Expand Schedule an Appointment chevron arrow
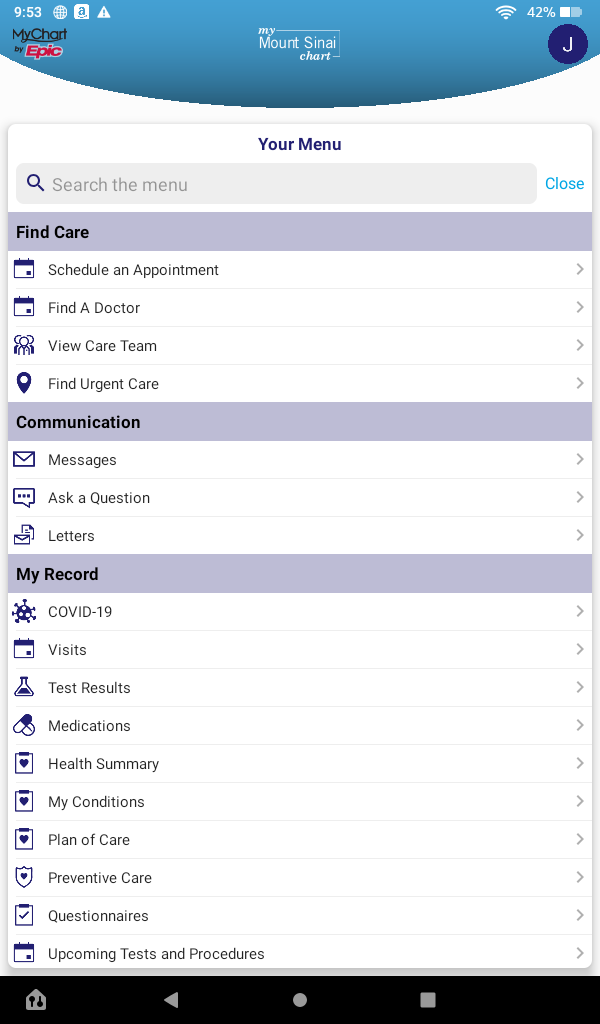The width and height of the screenshot is (600, 1024). click(580, 270)
